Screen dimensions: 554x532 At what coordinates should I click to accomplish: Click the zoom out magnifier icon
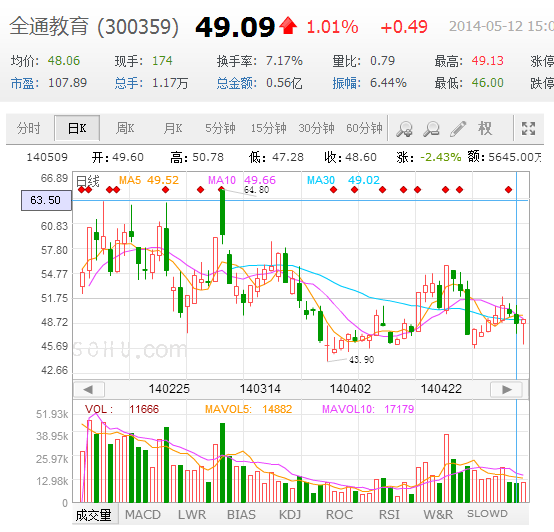(431, 129)
